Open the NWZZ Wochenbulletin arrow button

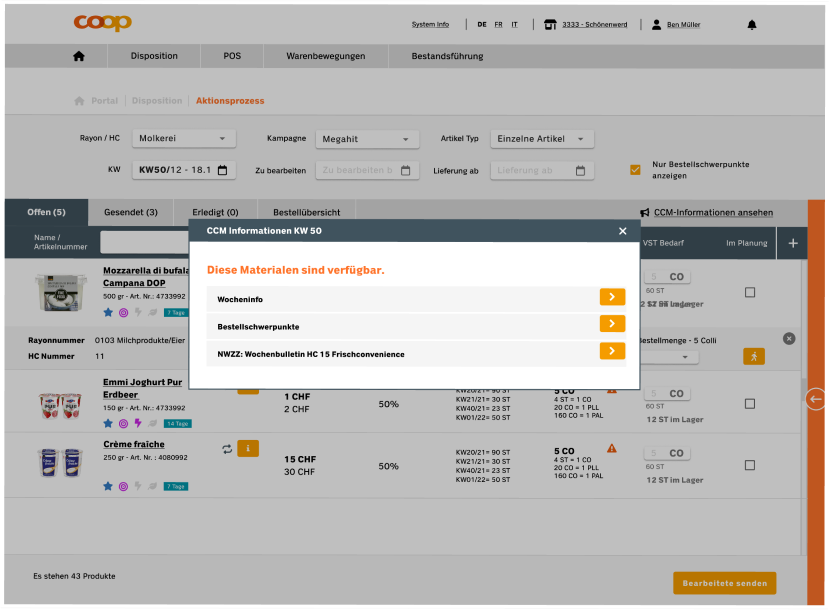[612, 351]
